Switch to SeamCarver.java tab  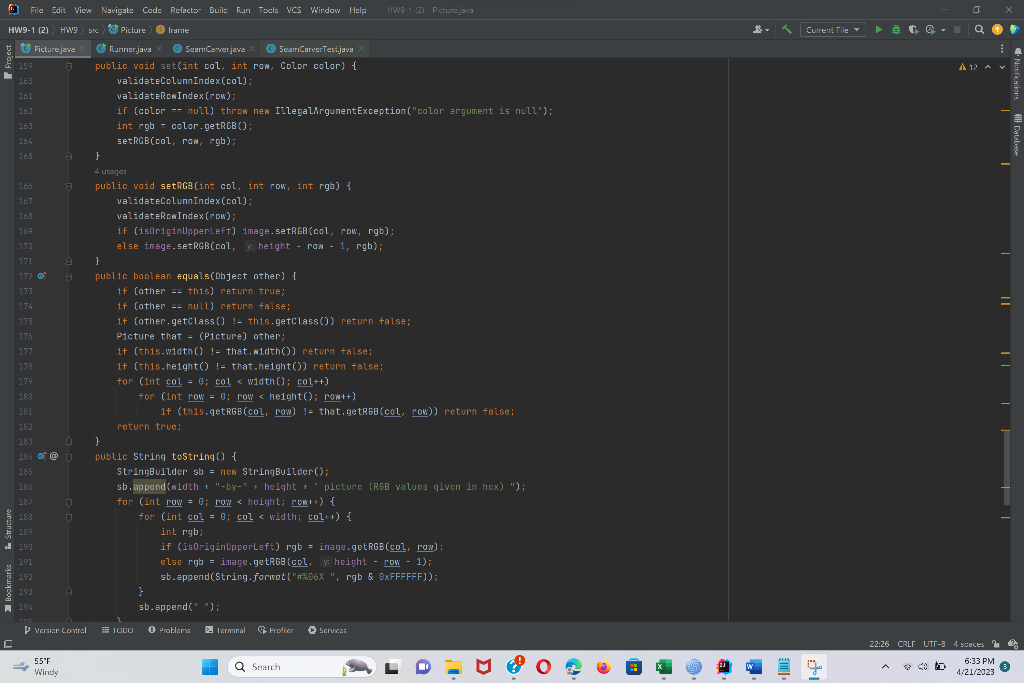pyautogui.click(x=215, y=49)
